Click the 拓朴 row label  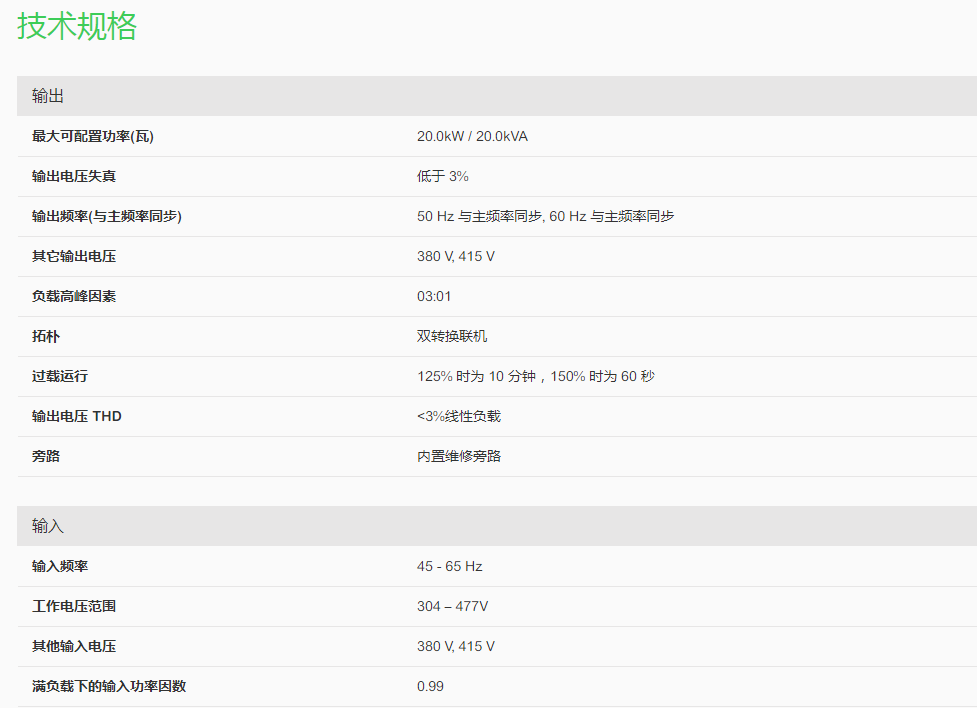point(46,336)
